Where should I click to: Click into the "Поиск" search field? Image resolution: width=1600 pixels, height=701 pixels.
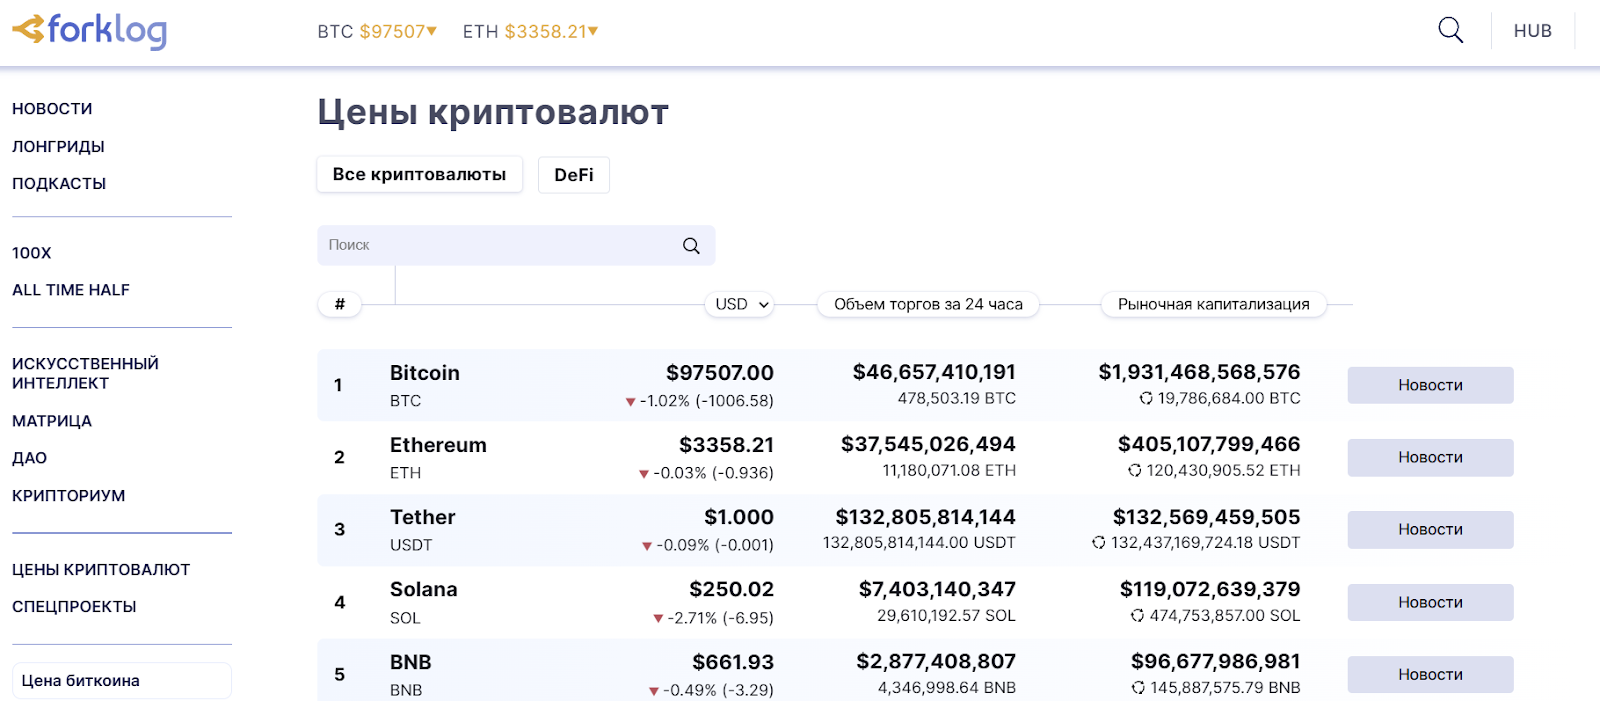tap(500, 246)
